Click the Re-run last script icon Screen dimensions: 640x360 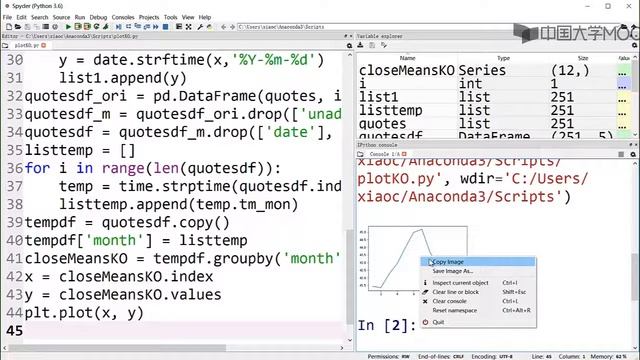96,27
